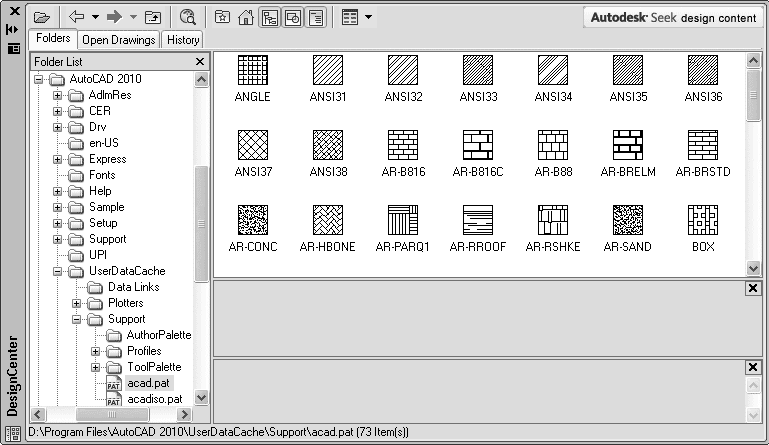
Task: Expand the AdlmRes folder
Action: 57,95
